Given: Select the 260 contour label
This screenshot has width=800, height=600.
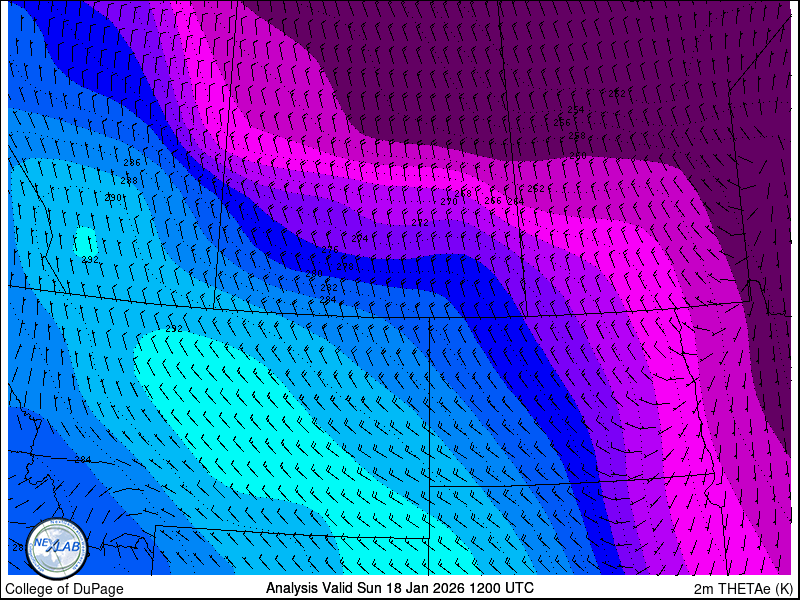Looking at the screenshot, I should click(578, 156).
